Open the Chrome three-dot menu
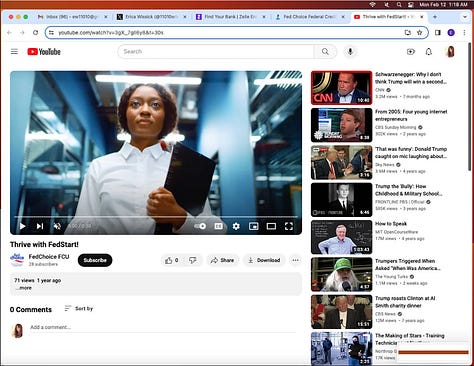474x366 pixels. [464, 33]
